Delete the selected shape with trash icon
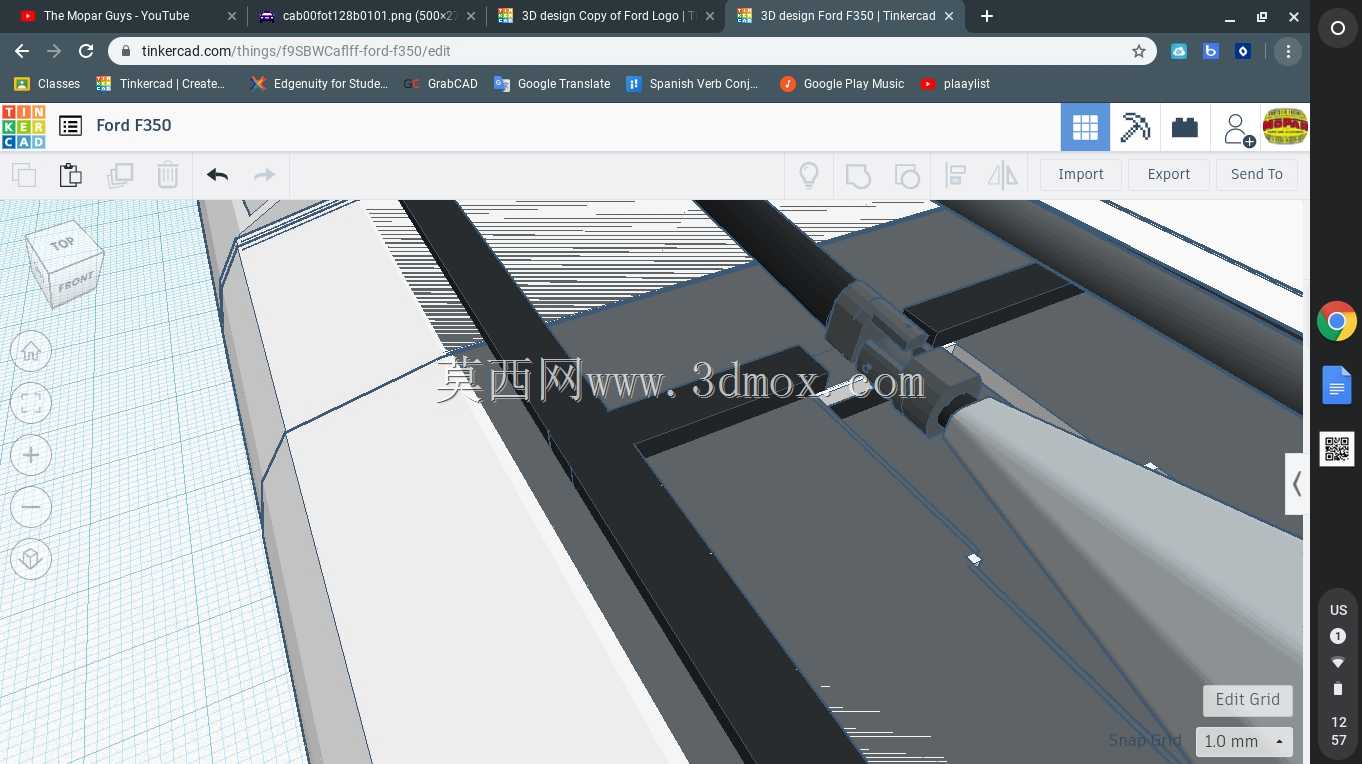1362x764 pixels. click(168, 175)
